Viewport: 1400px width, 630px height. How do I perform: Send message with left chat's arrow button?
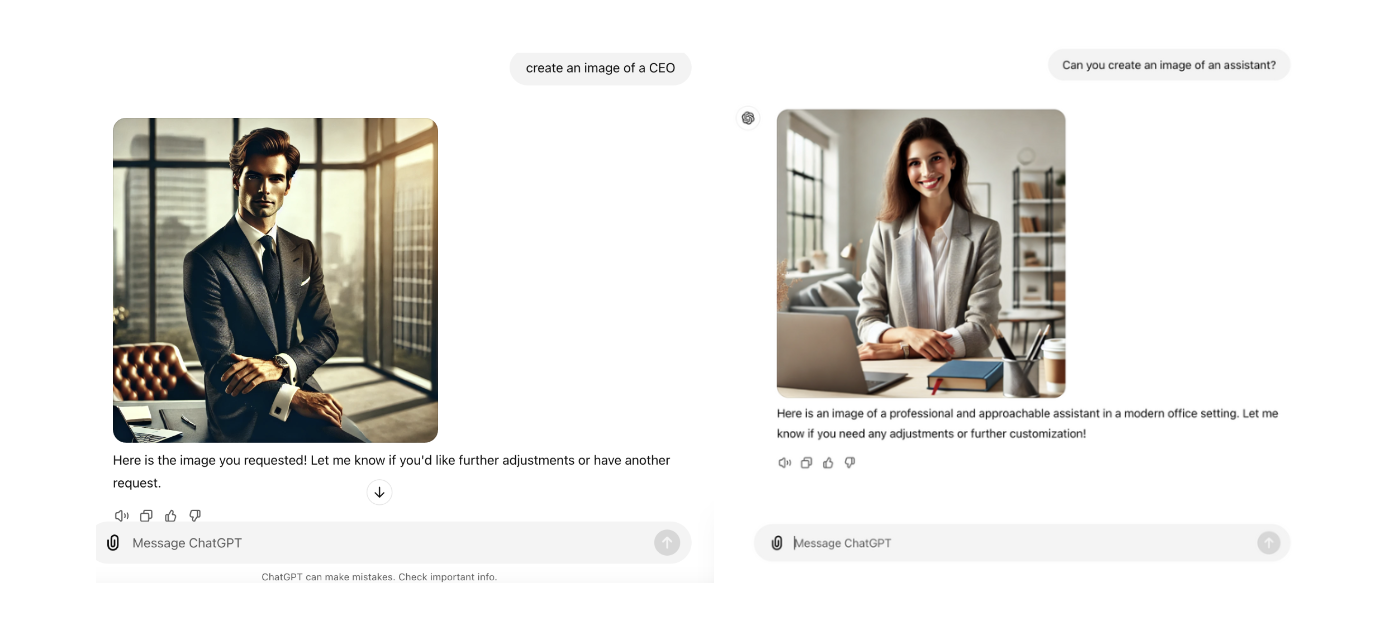[667, 543]
